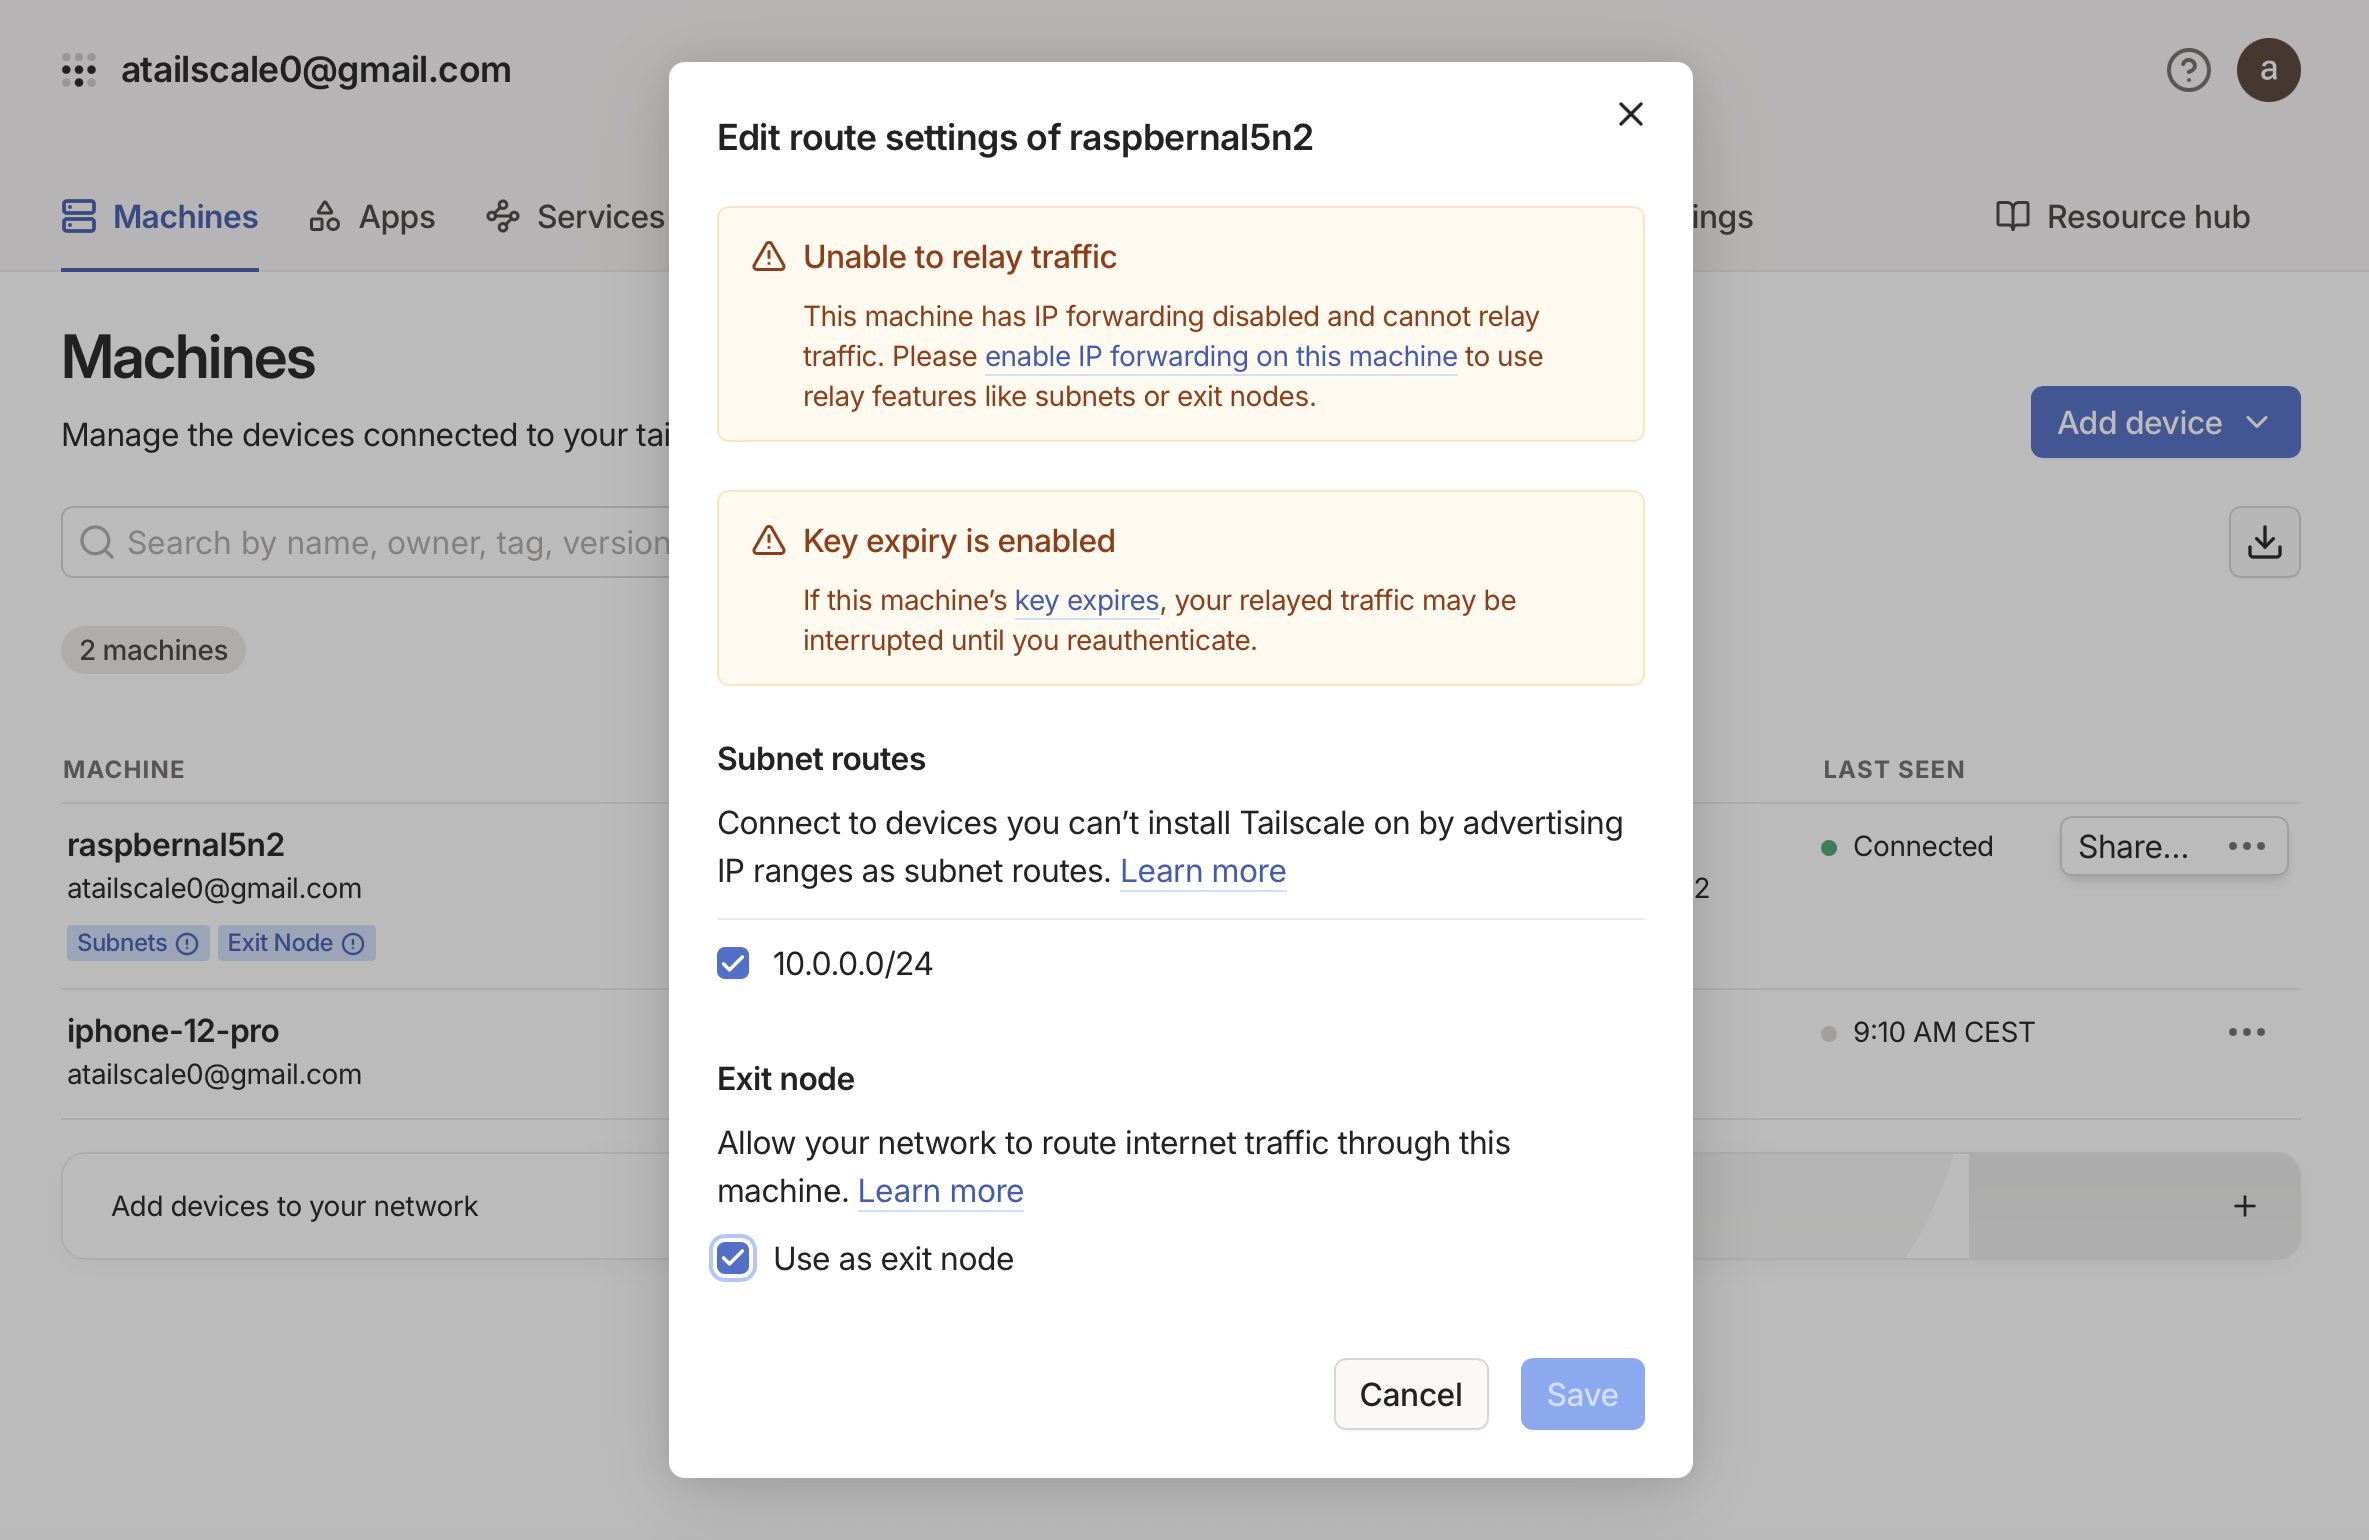
Task: Click the user avatar icon
Action: [2267, 70]
